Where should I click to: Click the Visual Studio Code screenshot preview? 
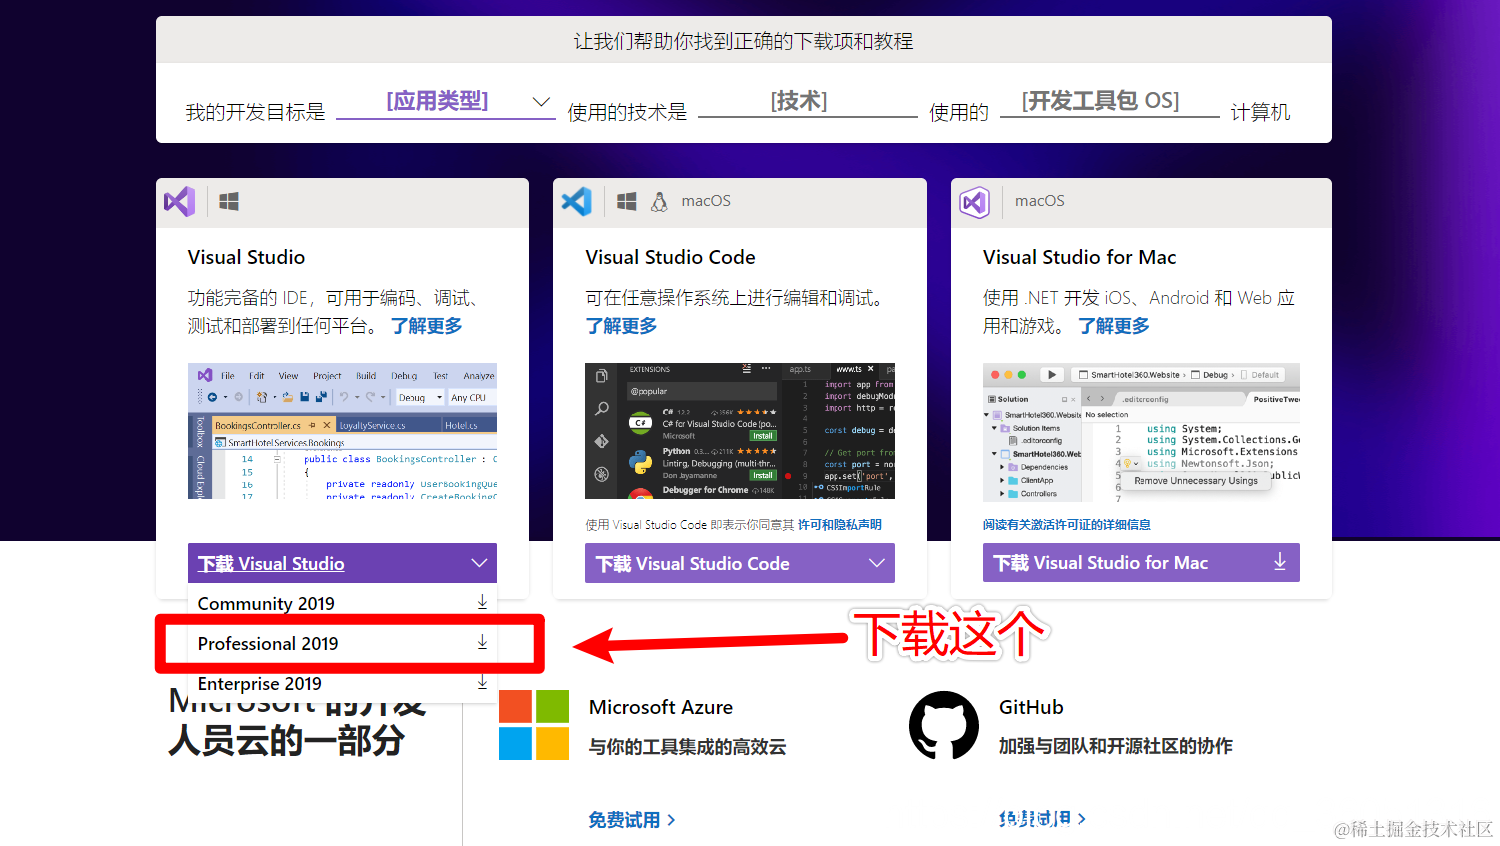739,431
